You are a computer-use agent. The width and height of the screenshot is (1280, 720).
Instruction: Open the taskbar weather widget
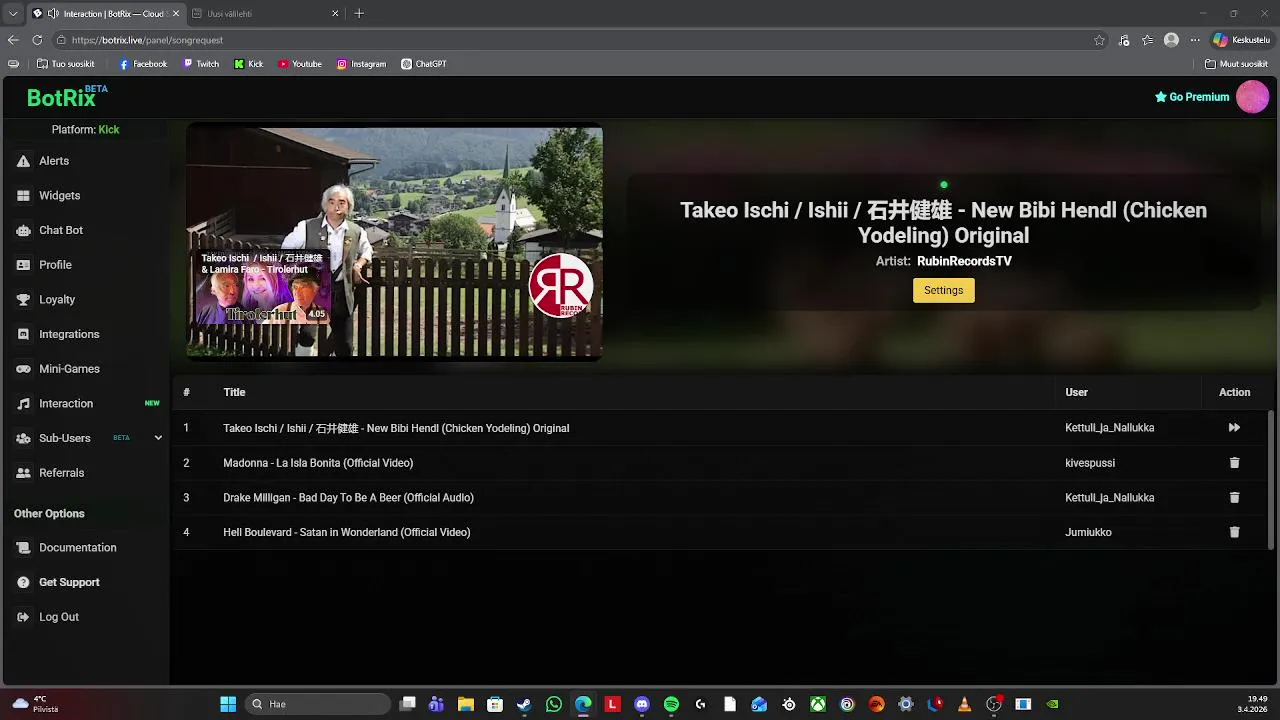pyautogui.click(x=34, y=704)
